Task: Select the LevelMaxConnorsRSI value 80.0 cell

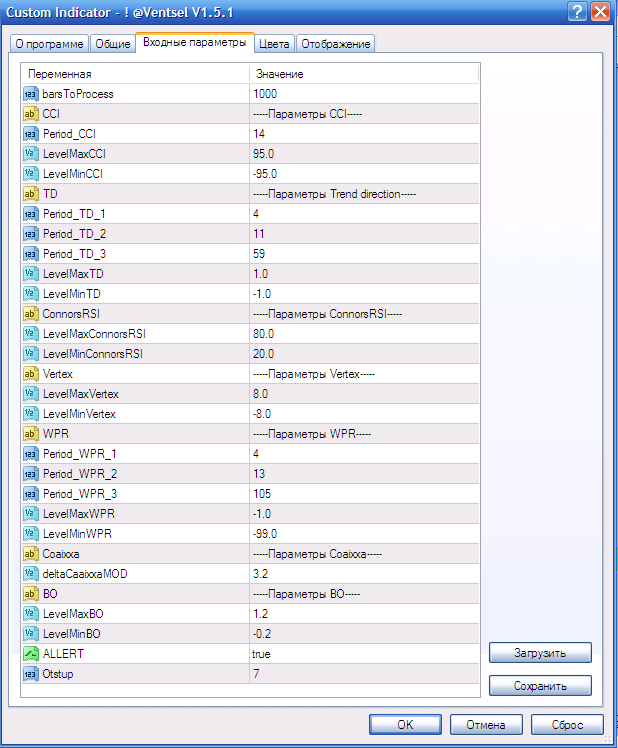Action: coord(364,334)
